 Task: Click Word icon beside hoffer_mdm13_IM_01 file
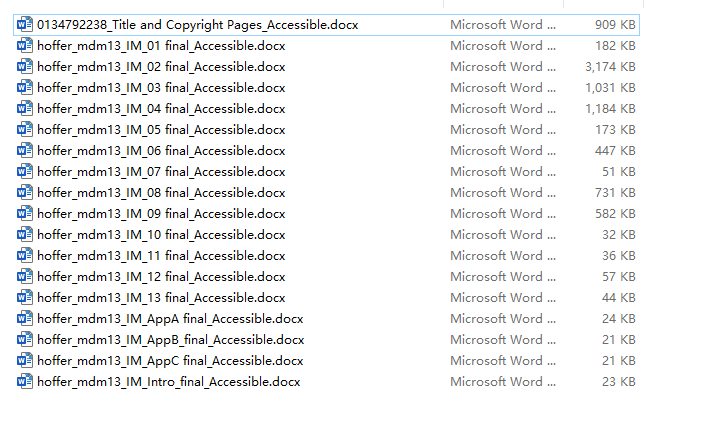(x=25, y=45)
